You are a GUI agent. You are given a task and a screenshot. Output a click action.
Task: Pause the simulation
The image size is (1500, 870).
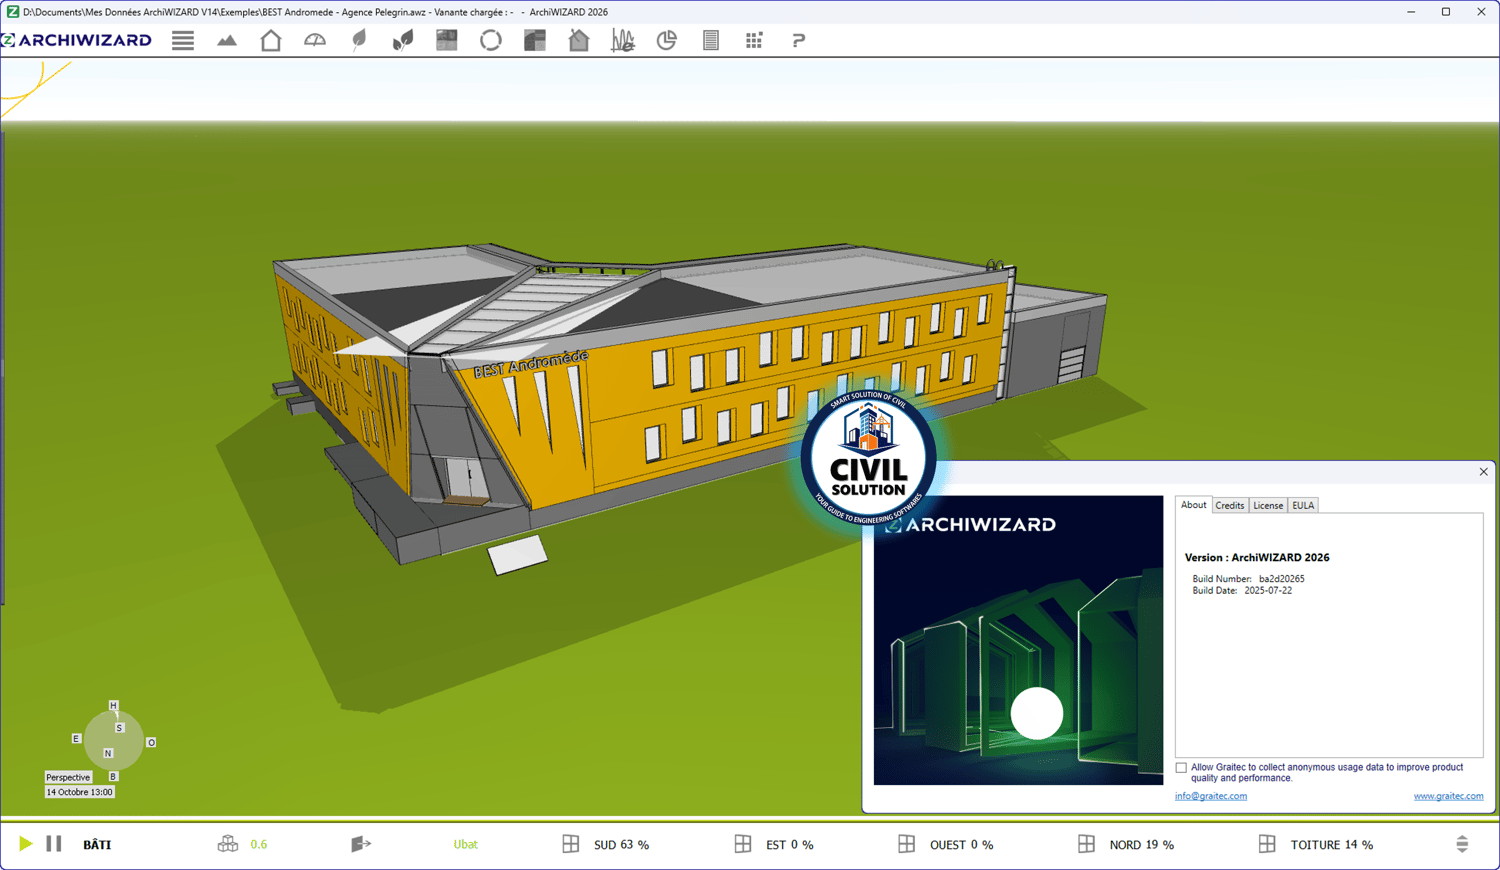pos(54,844)
